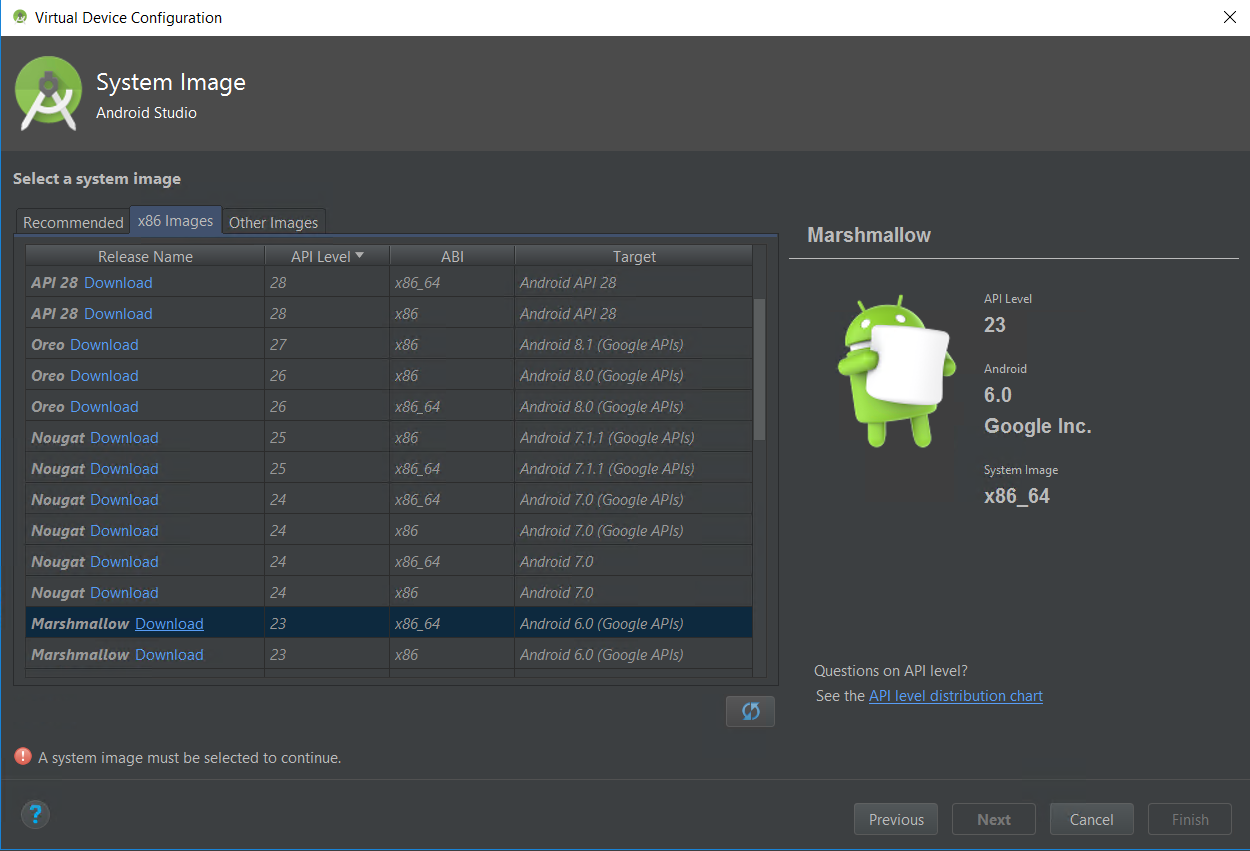Viewport: 1250px width, 851px height.
Task: Click the API Level value "23" in details panel
Action: (x=995, y=325)
